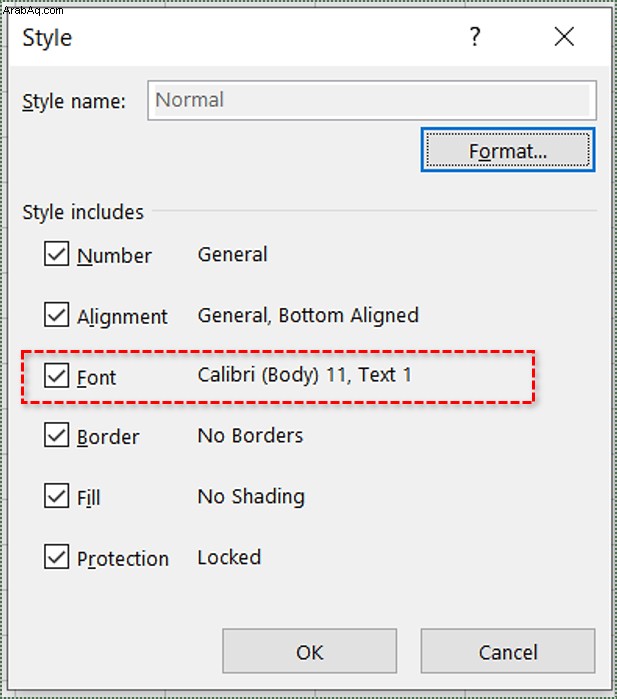
Task: Click the 'Style name:' label
Action: pos(74,101)
